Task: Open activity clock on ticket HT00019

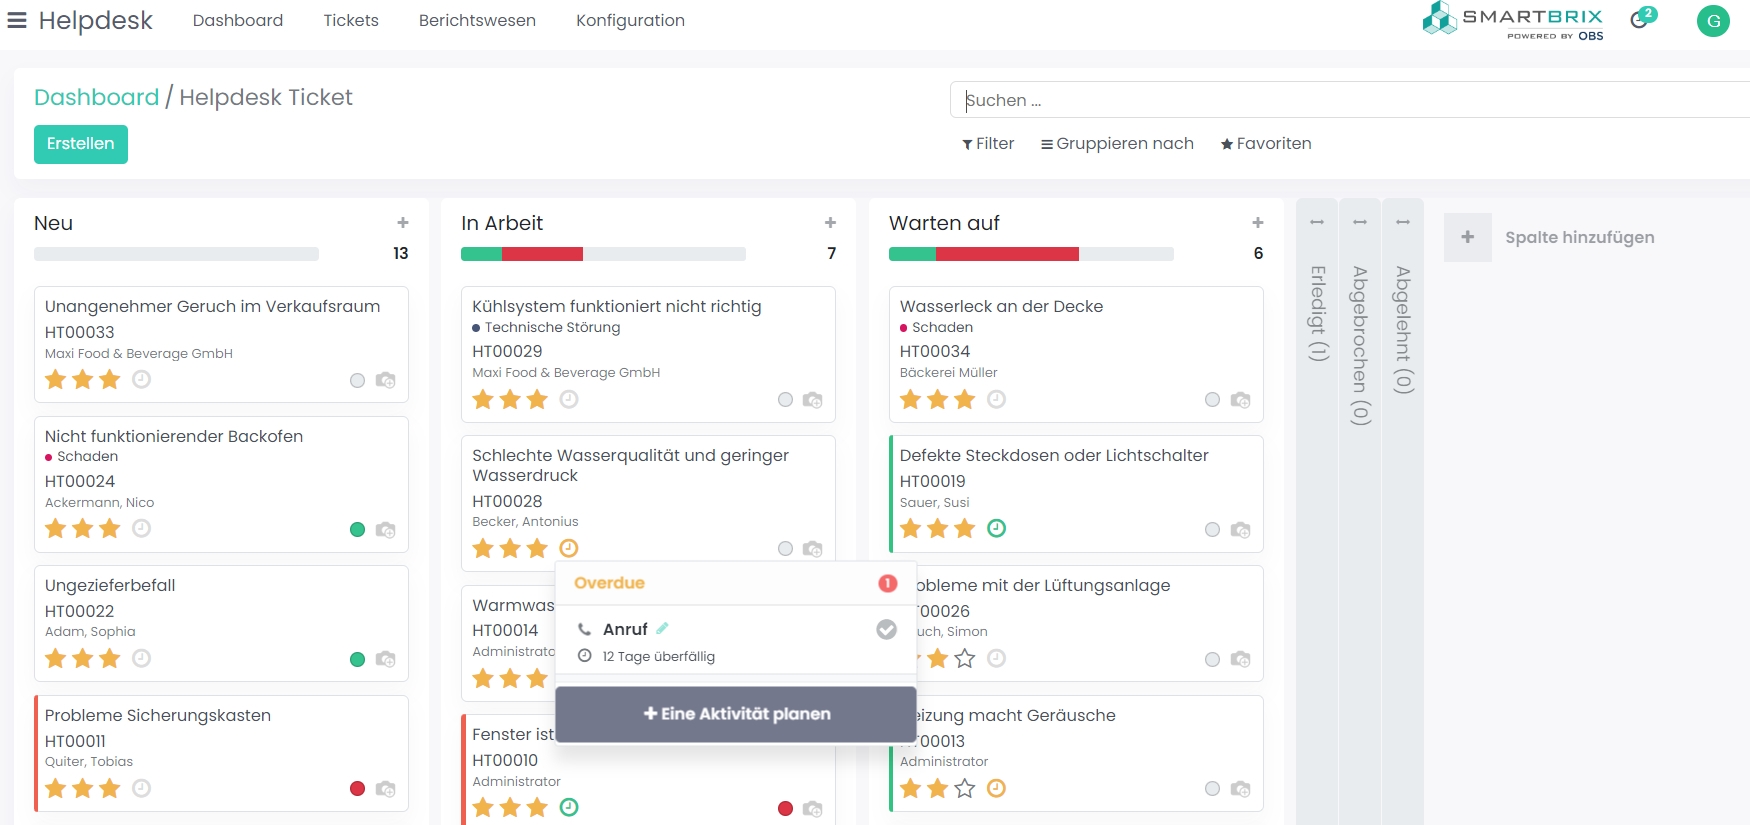Action: pyautogui.click(x=996, y=528)
